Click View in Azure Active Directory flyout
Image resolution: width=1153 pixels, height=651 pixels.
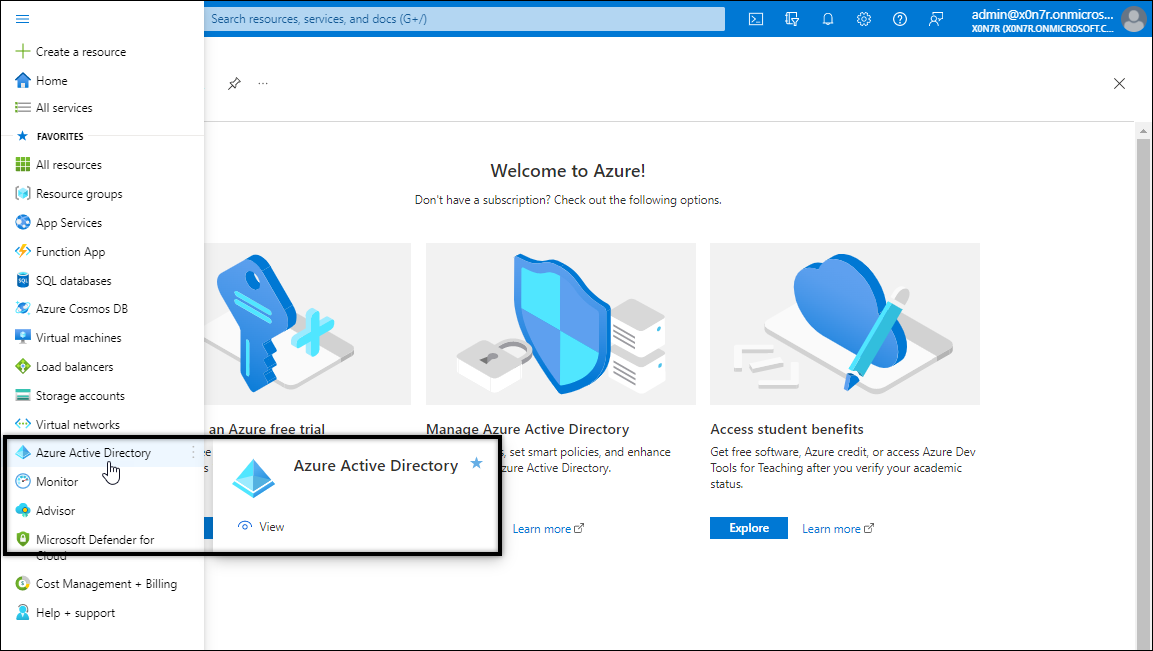click(x=261, y=527)
